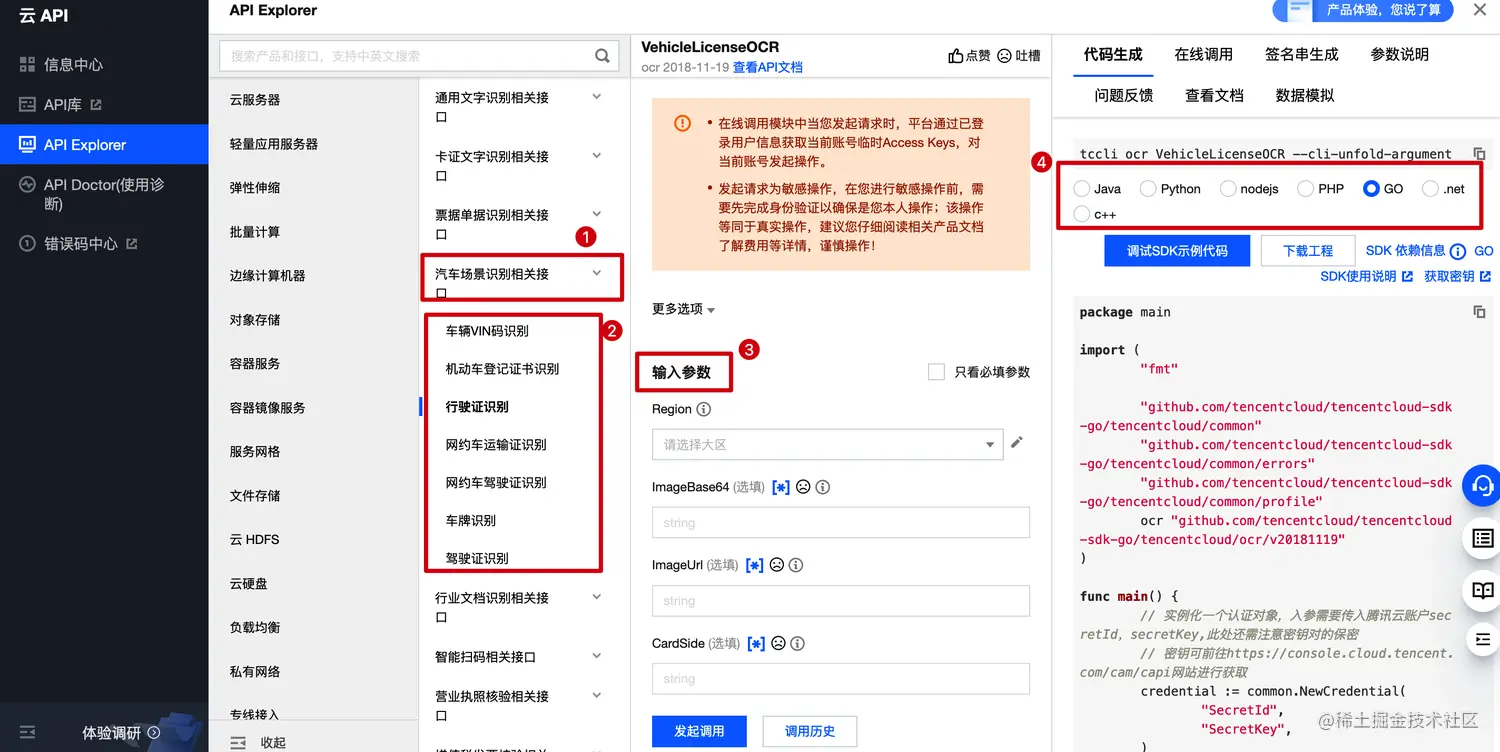Collapse sidebar with 收起 icon
The height and width of the screenshot is (752, 1500).
point(239,742)
